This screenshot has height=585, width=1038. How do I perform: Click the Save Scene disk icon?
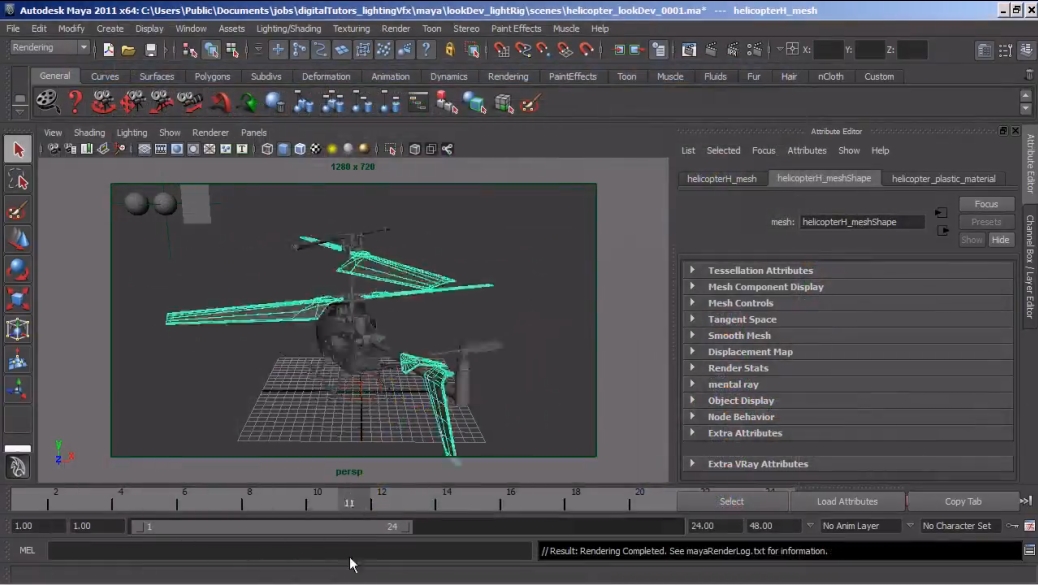click(x=151, y=50)
